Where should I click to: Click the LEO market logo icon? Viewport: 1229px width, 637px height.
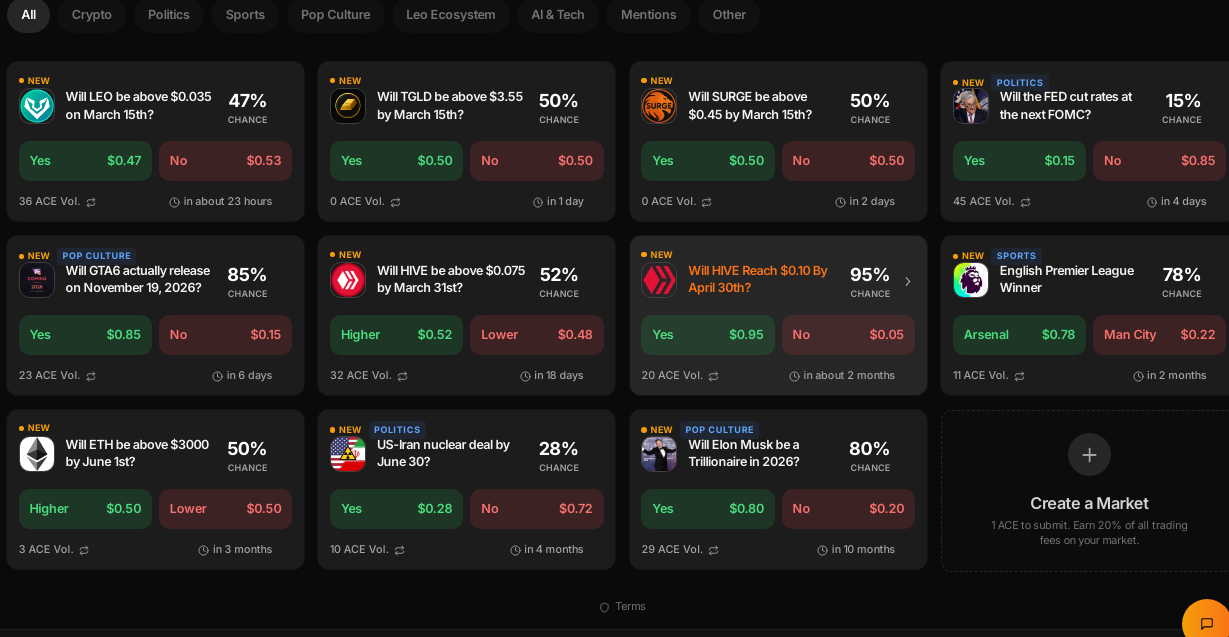[x=37, y=106]
